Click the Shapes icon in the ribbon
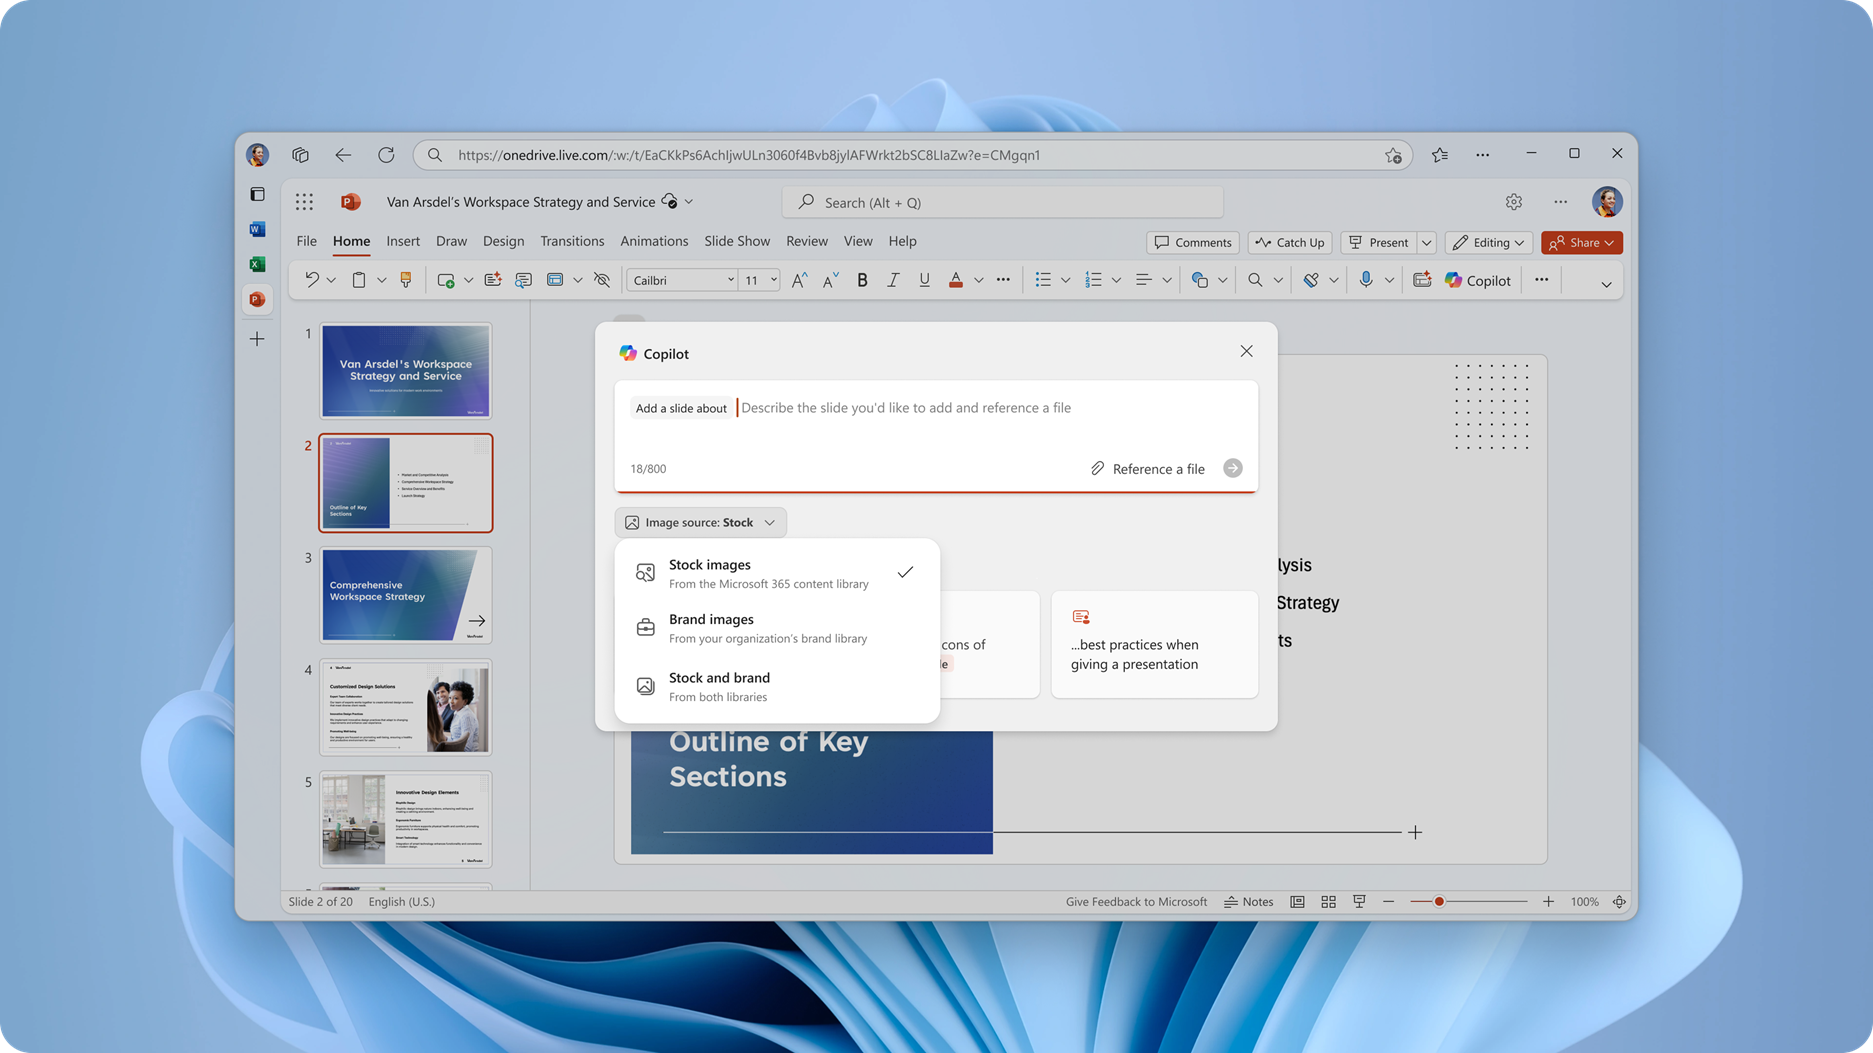The width and height of the screenshot is (1873, 1053). [x=1200, y=281]
